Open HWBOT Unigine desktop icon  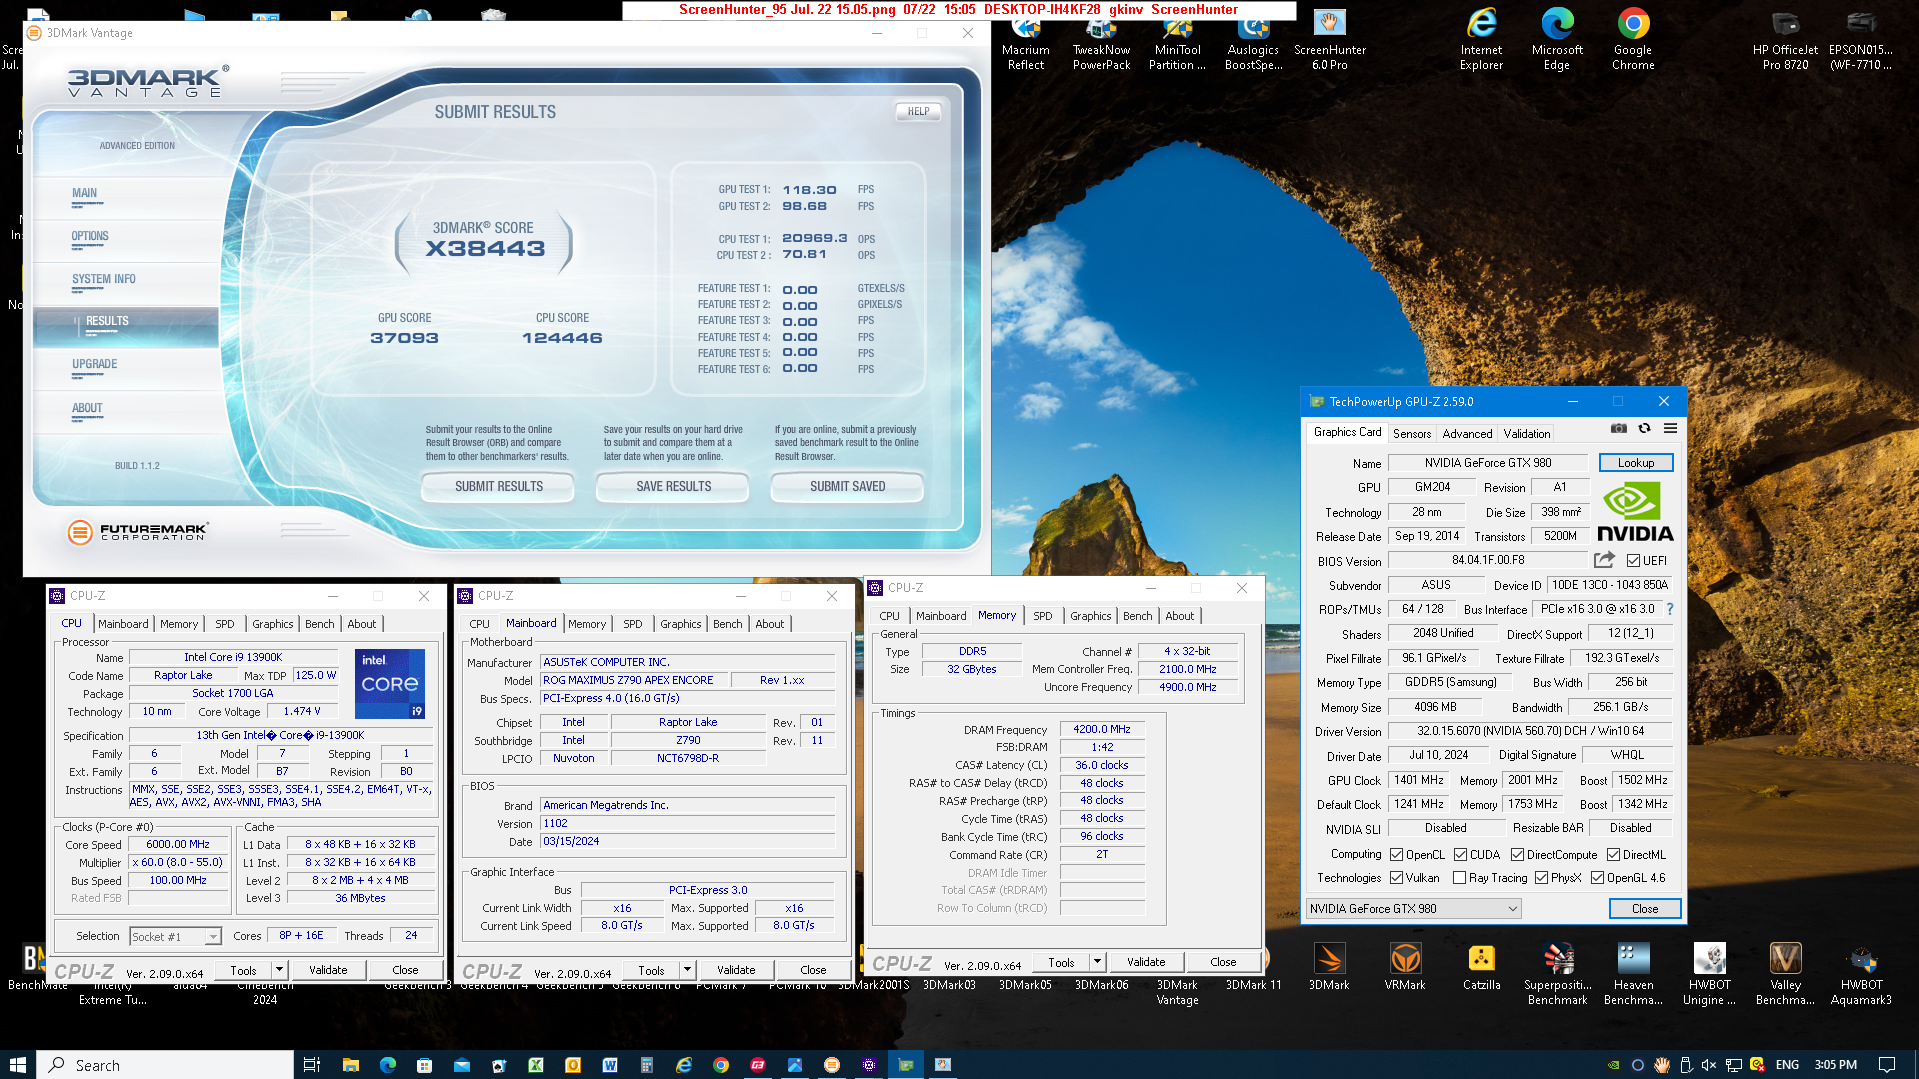(1709, 974)
